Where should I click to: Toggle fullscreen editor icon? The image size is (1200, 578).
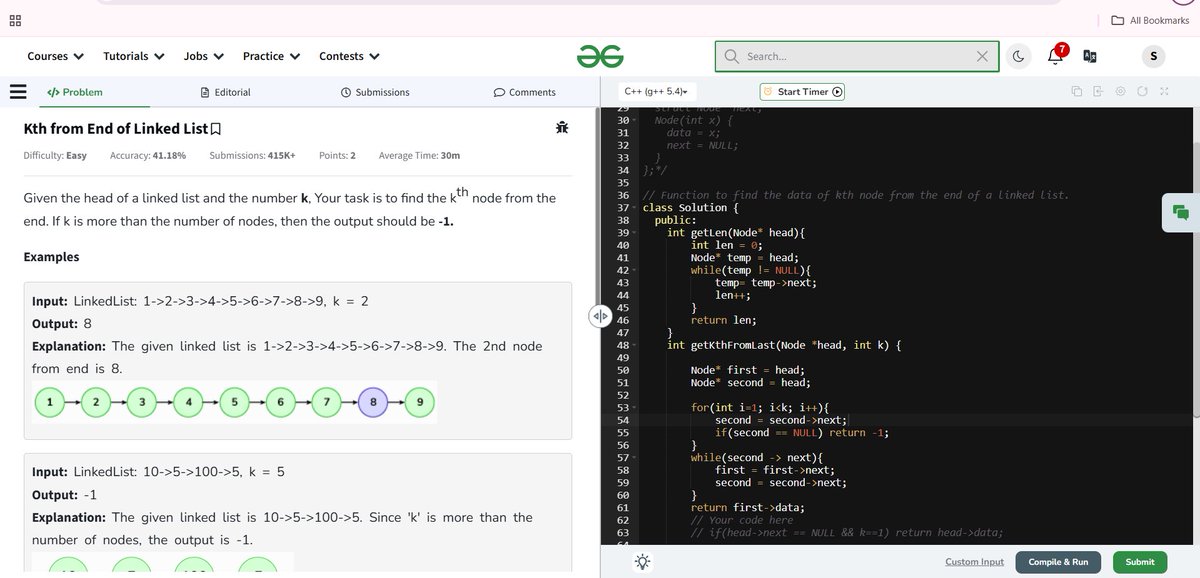coord(1164,92)
